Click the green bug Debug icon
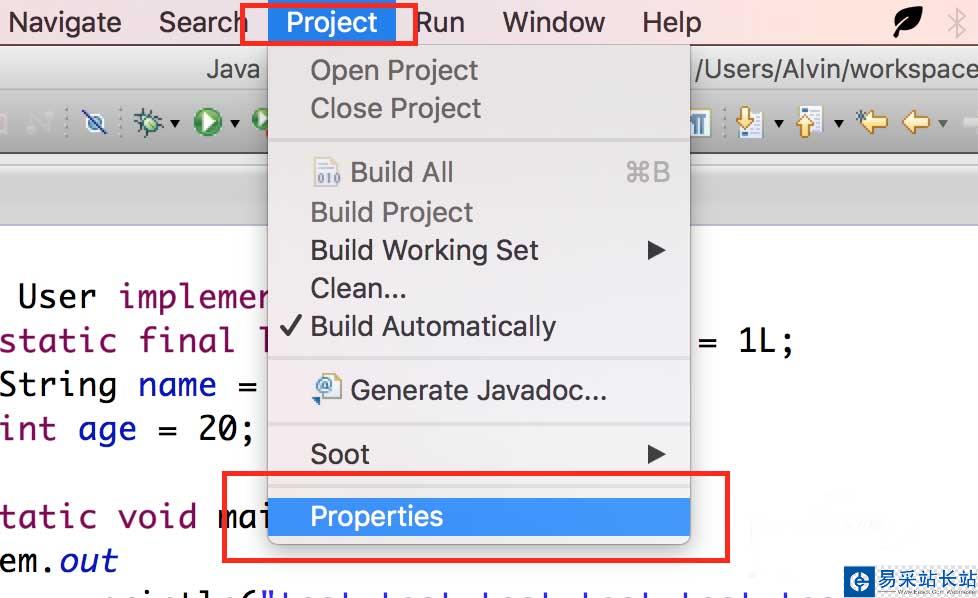This screenshot has width=978, height=598. pos(149,123)
